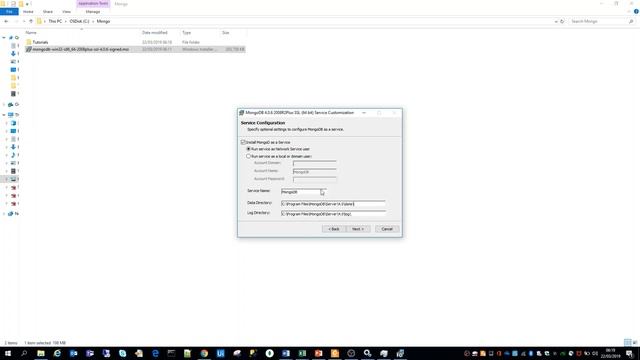
Task: Open Word from taskbar
Action: (286, 353)
